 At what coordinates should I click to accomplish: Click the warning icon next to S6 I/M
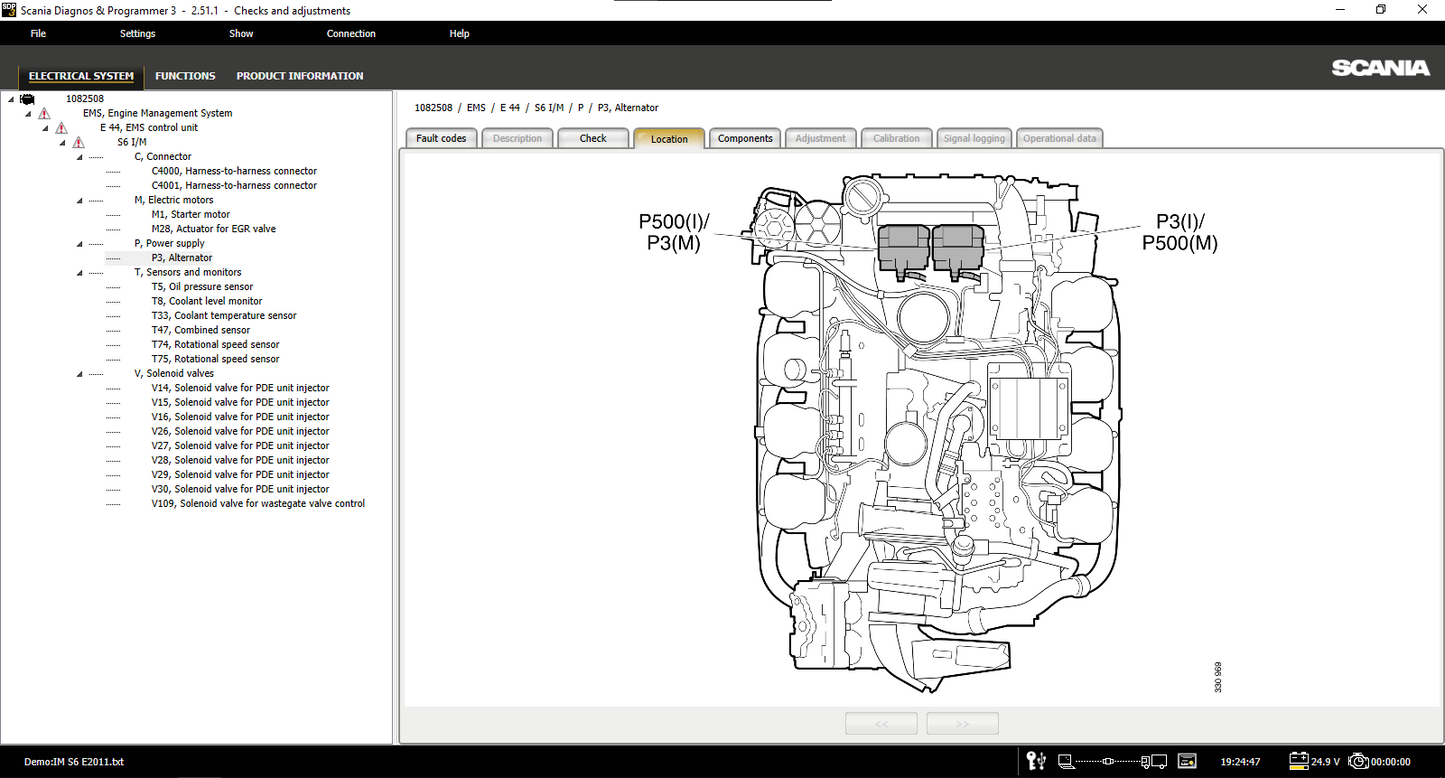78,143
